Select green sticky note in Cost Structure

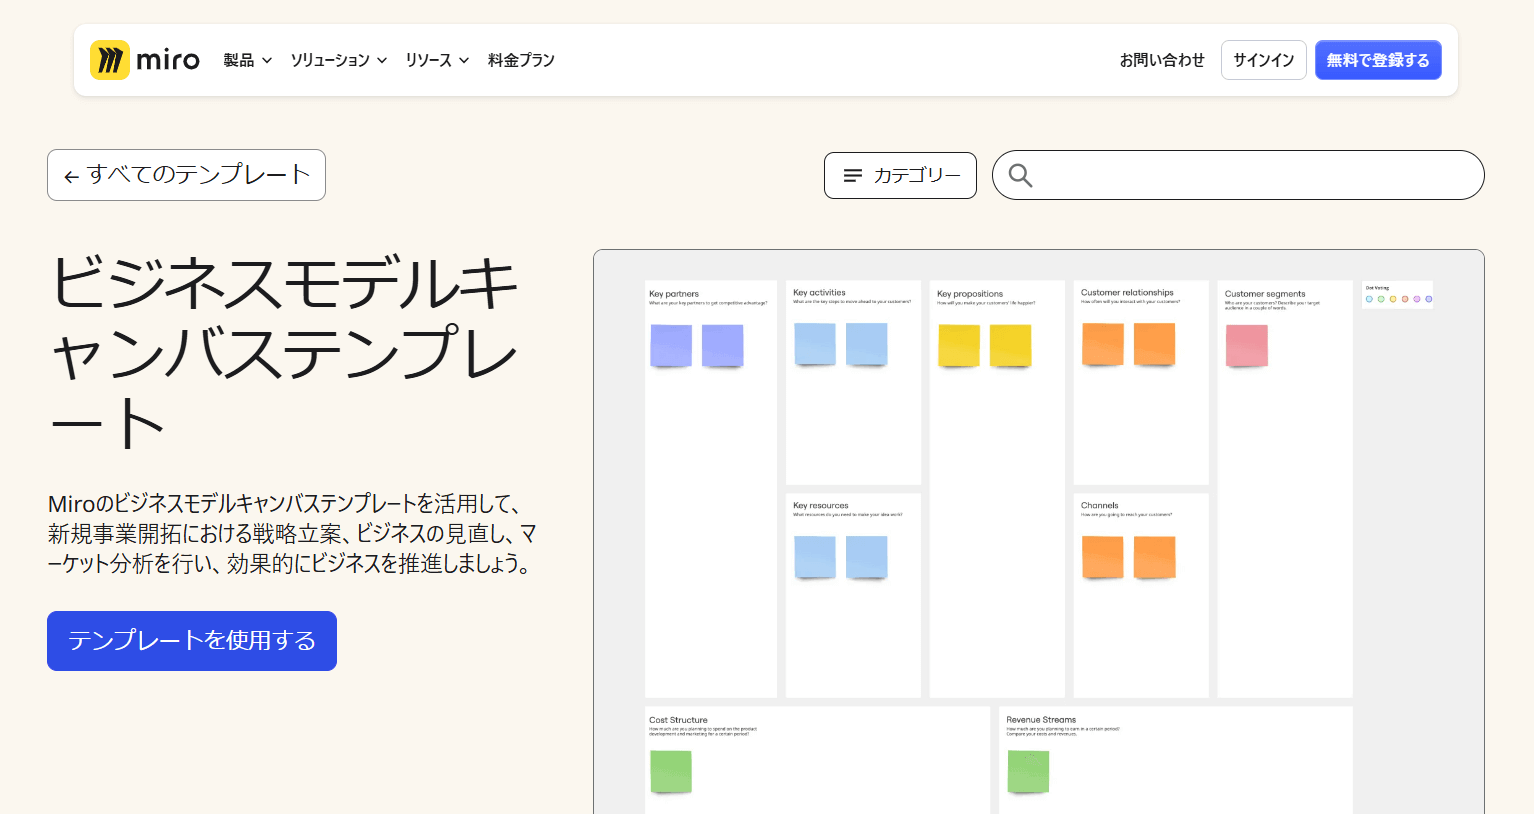[x=671, y=772]
